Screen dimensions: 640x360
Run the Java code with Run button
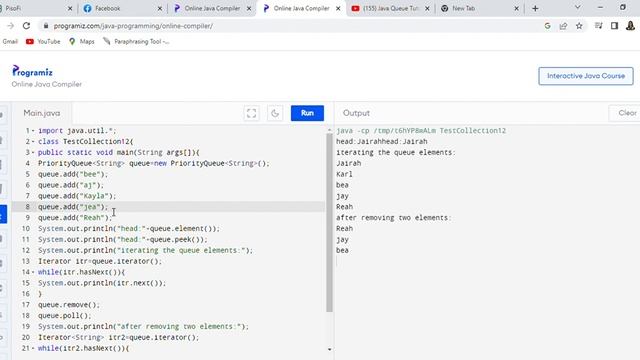(x=307, y=113)
